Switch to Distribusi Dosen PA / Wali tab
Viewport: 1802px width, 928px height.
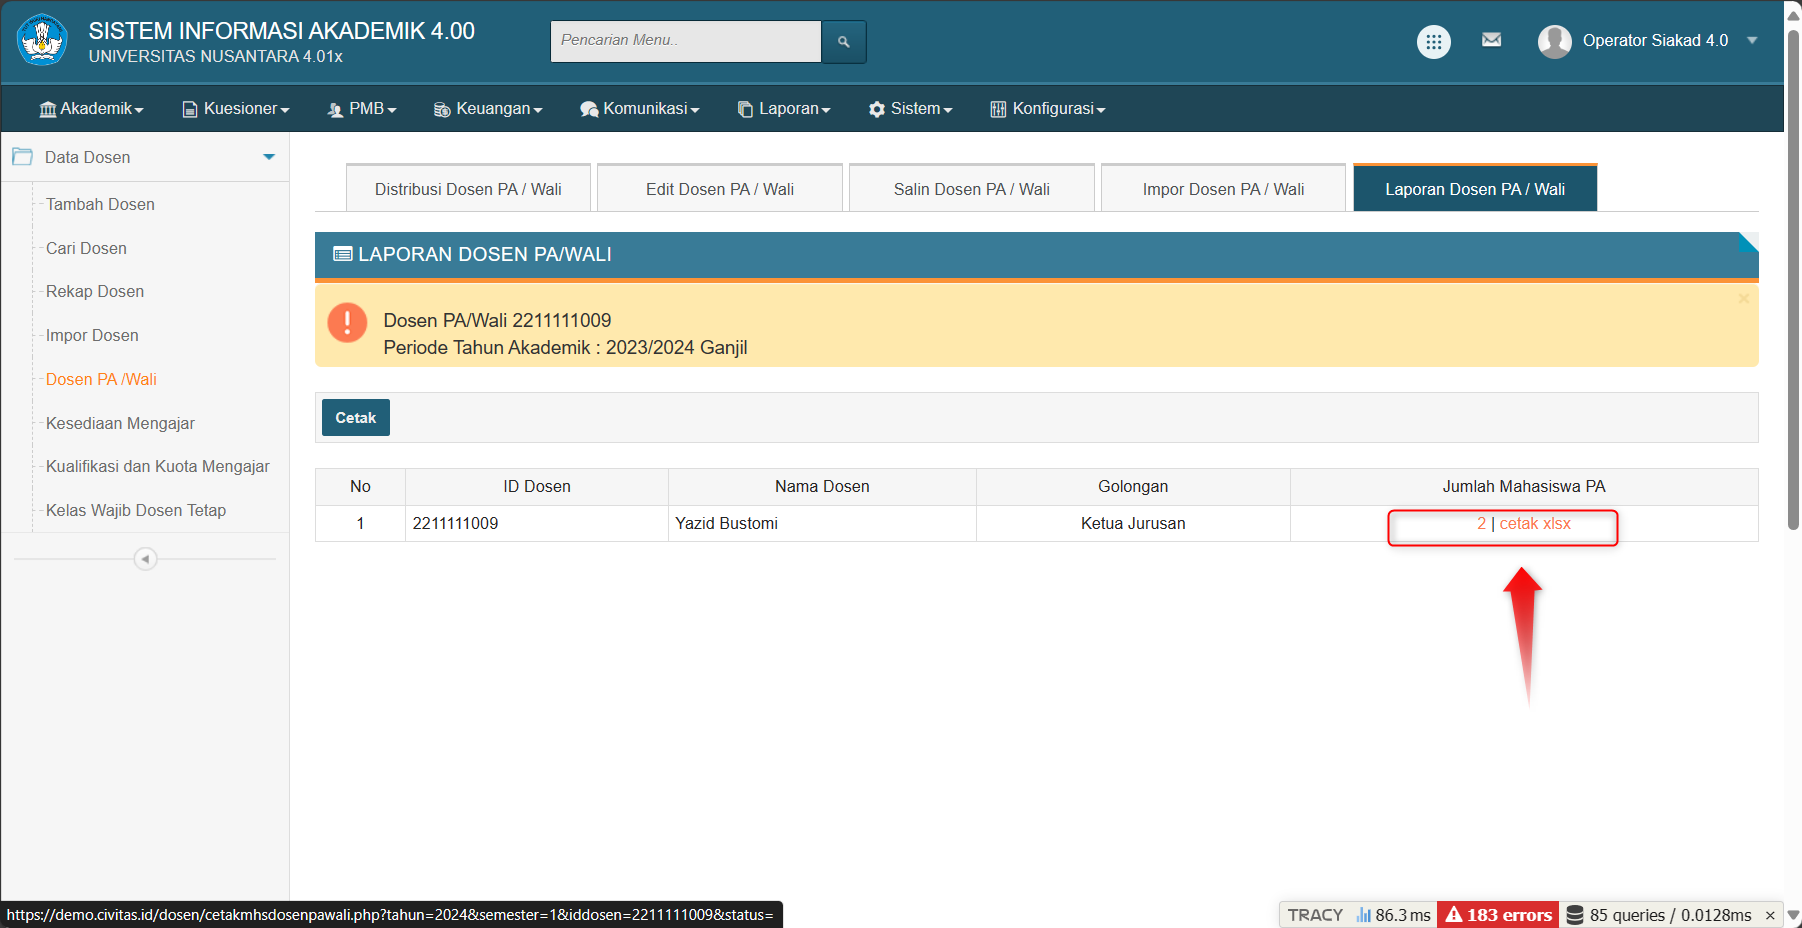[x=468, y=189]
